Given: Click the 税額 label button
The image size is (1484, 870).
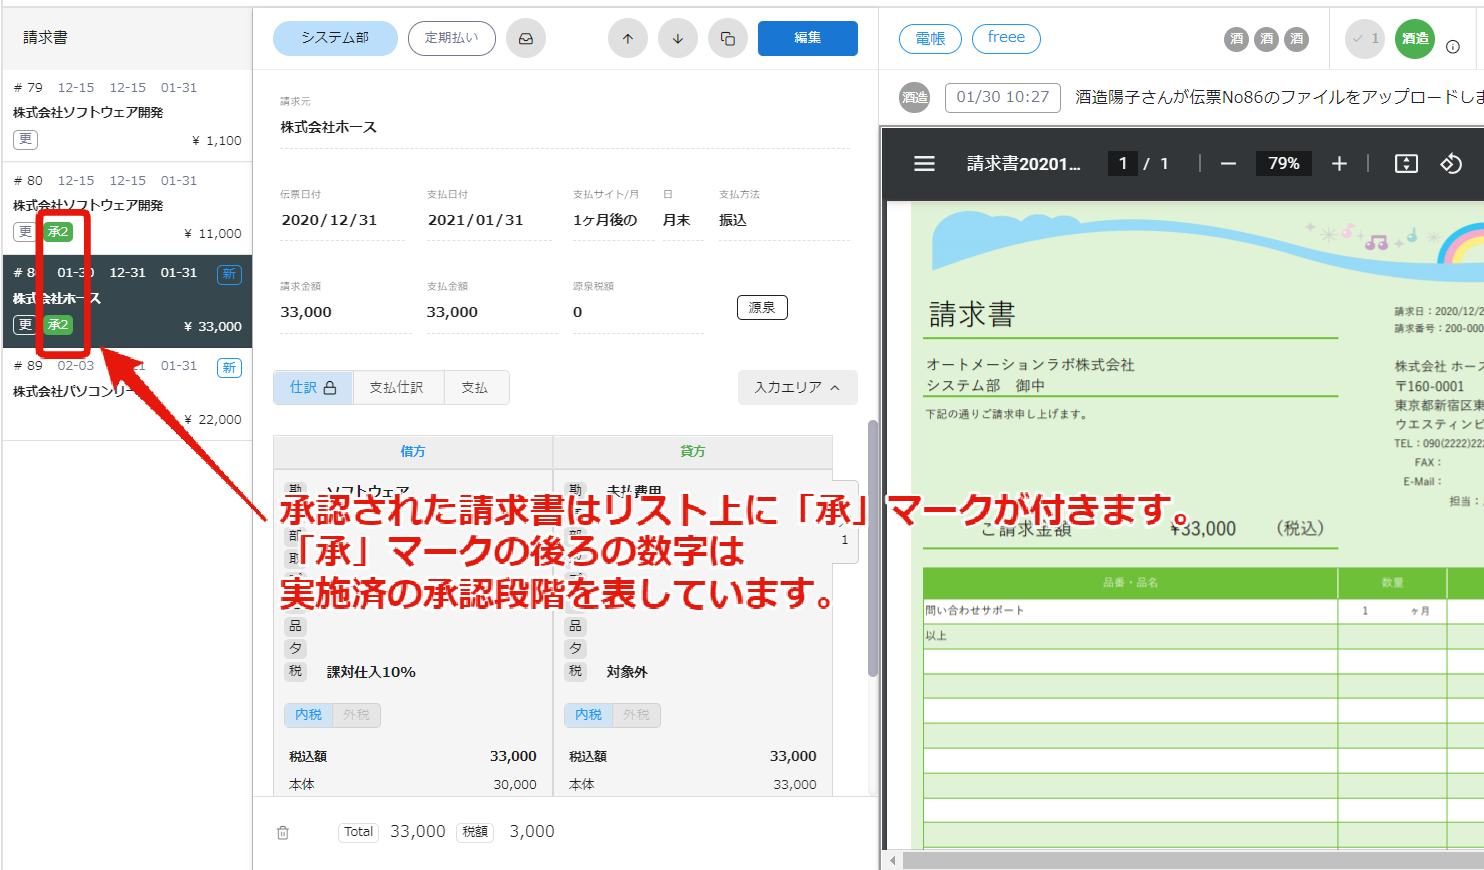Looking at the screenshot, I should (x=475, y=832).
